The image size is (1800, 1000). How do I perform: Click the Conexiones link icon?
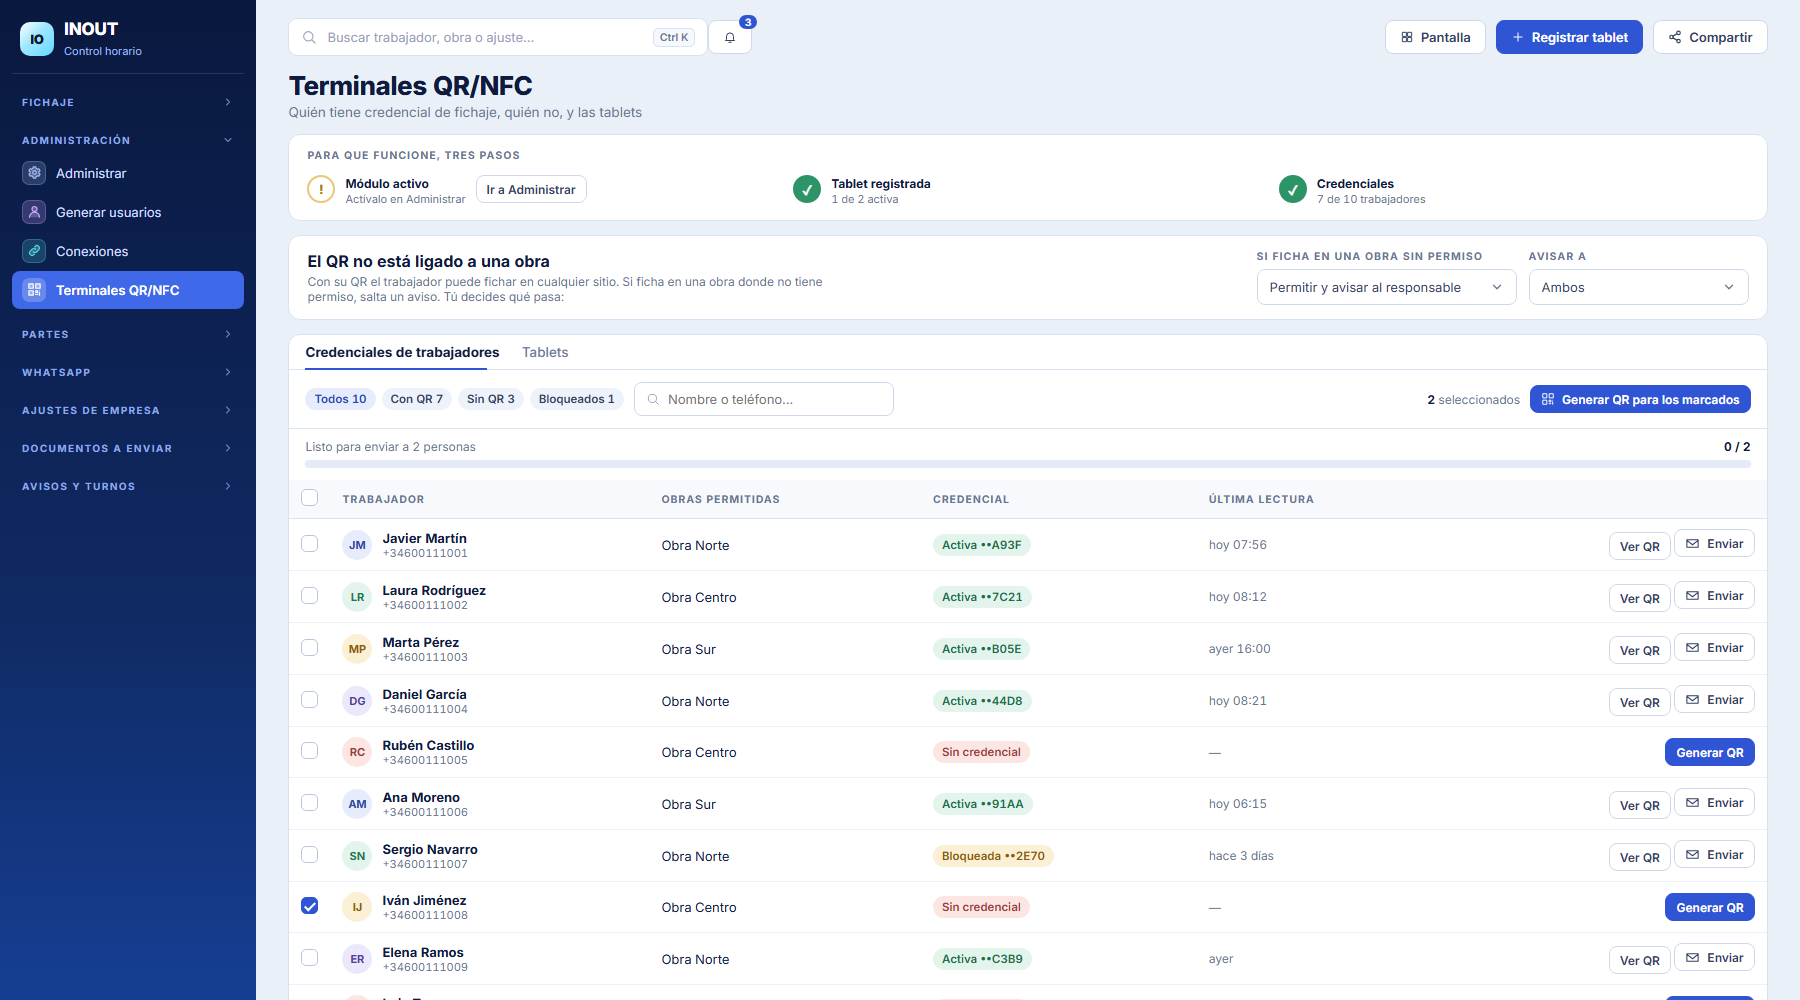[35, 251]
